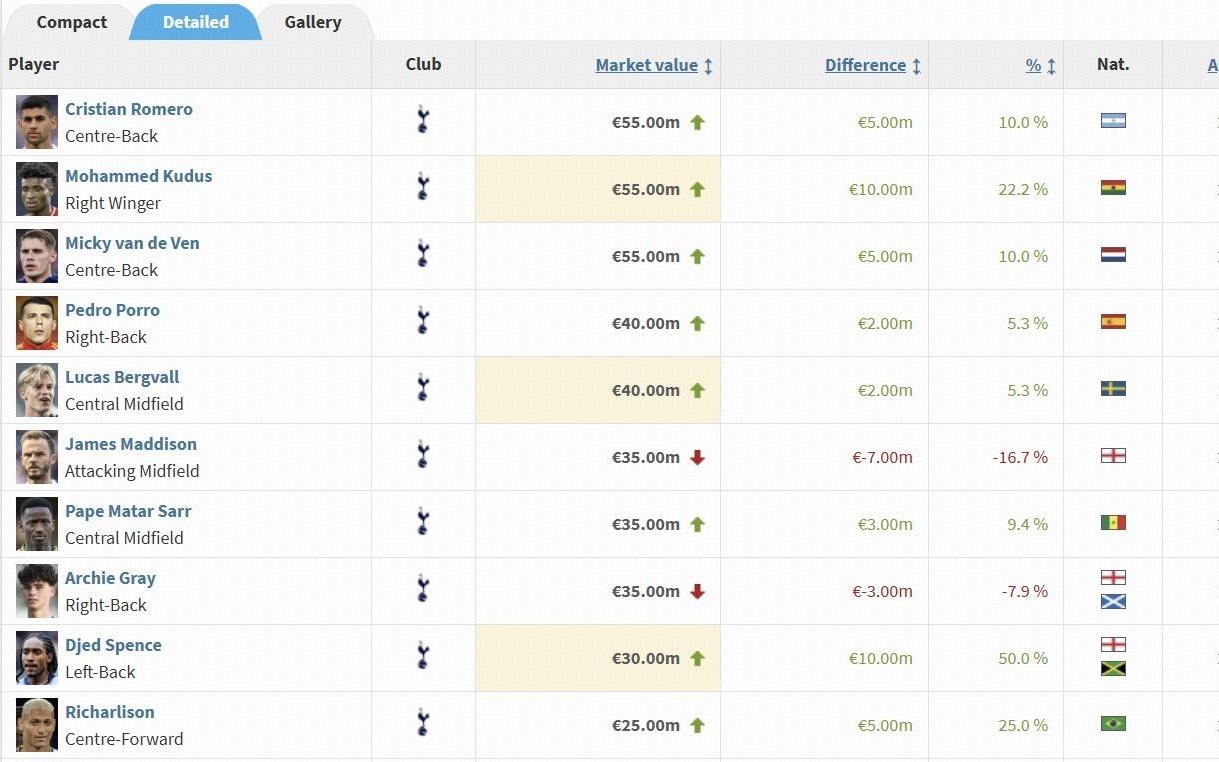Click Spain flag in Pedro Porro row
The image size is (1219, 762).
coord(1113,322)
